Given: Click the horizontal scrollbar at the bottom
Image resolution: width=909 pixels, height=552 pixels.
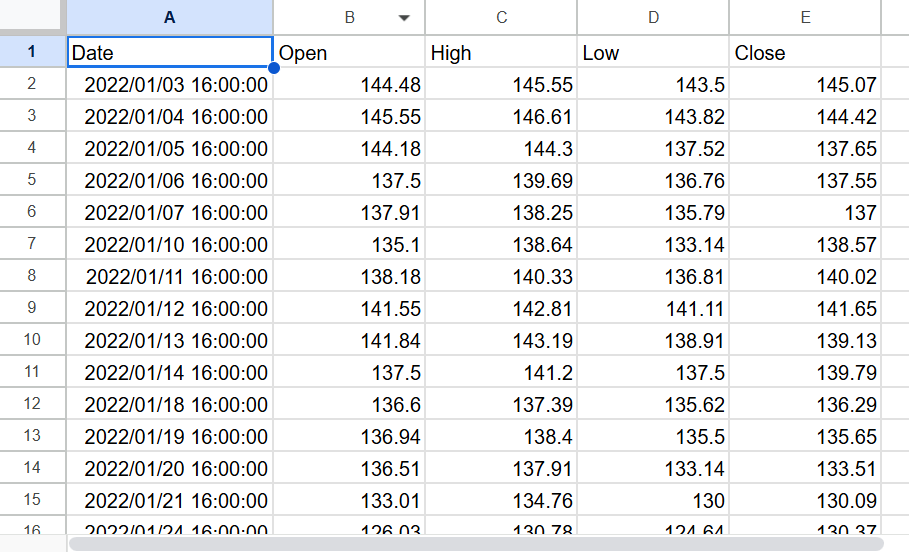Looking at the screenshot, I should click(475, 544).
